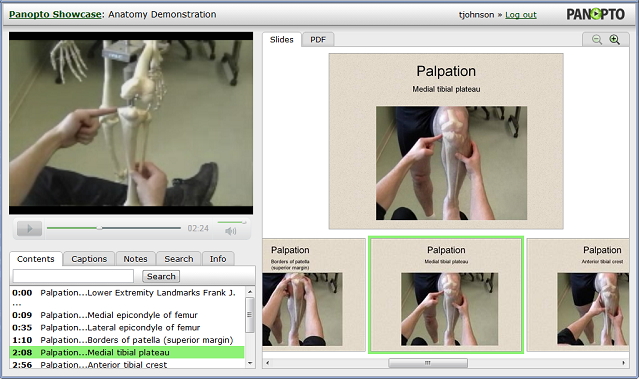Viewport: 639px width, 379px height.
Task: Open the Captions tab
Action: click(x=89, y=259)
